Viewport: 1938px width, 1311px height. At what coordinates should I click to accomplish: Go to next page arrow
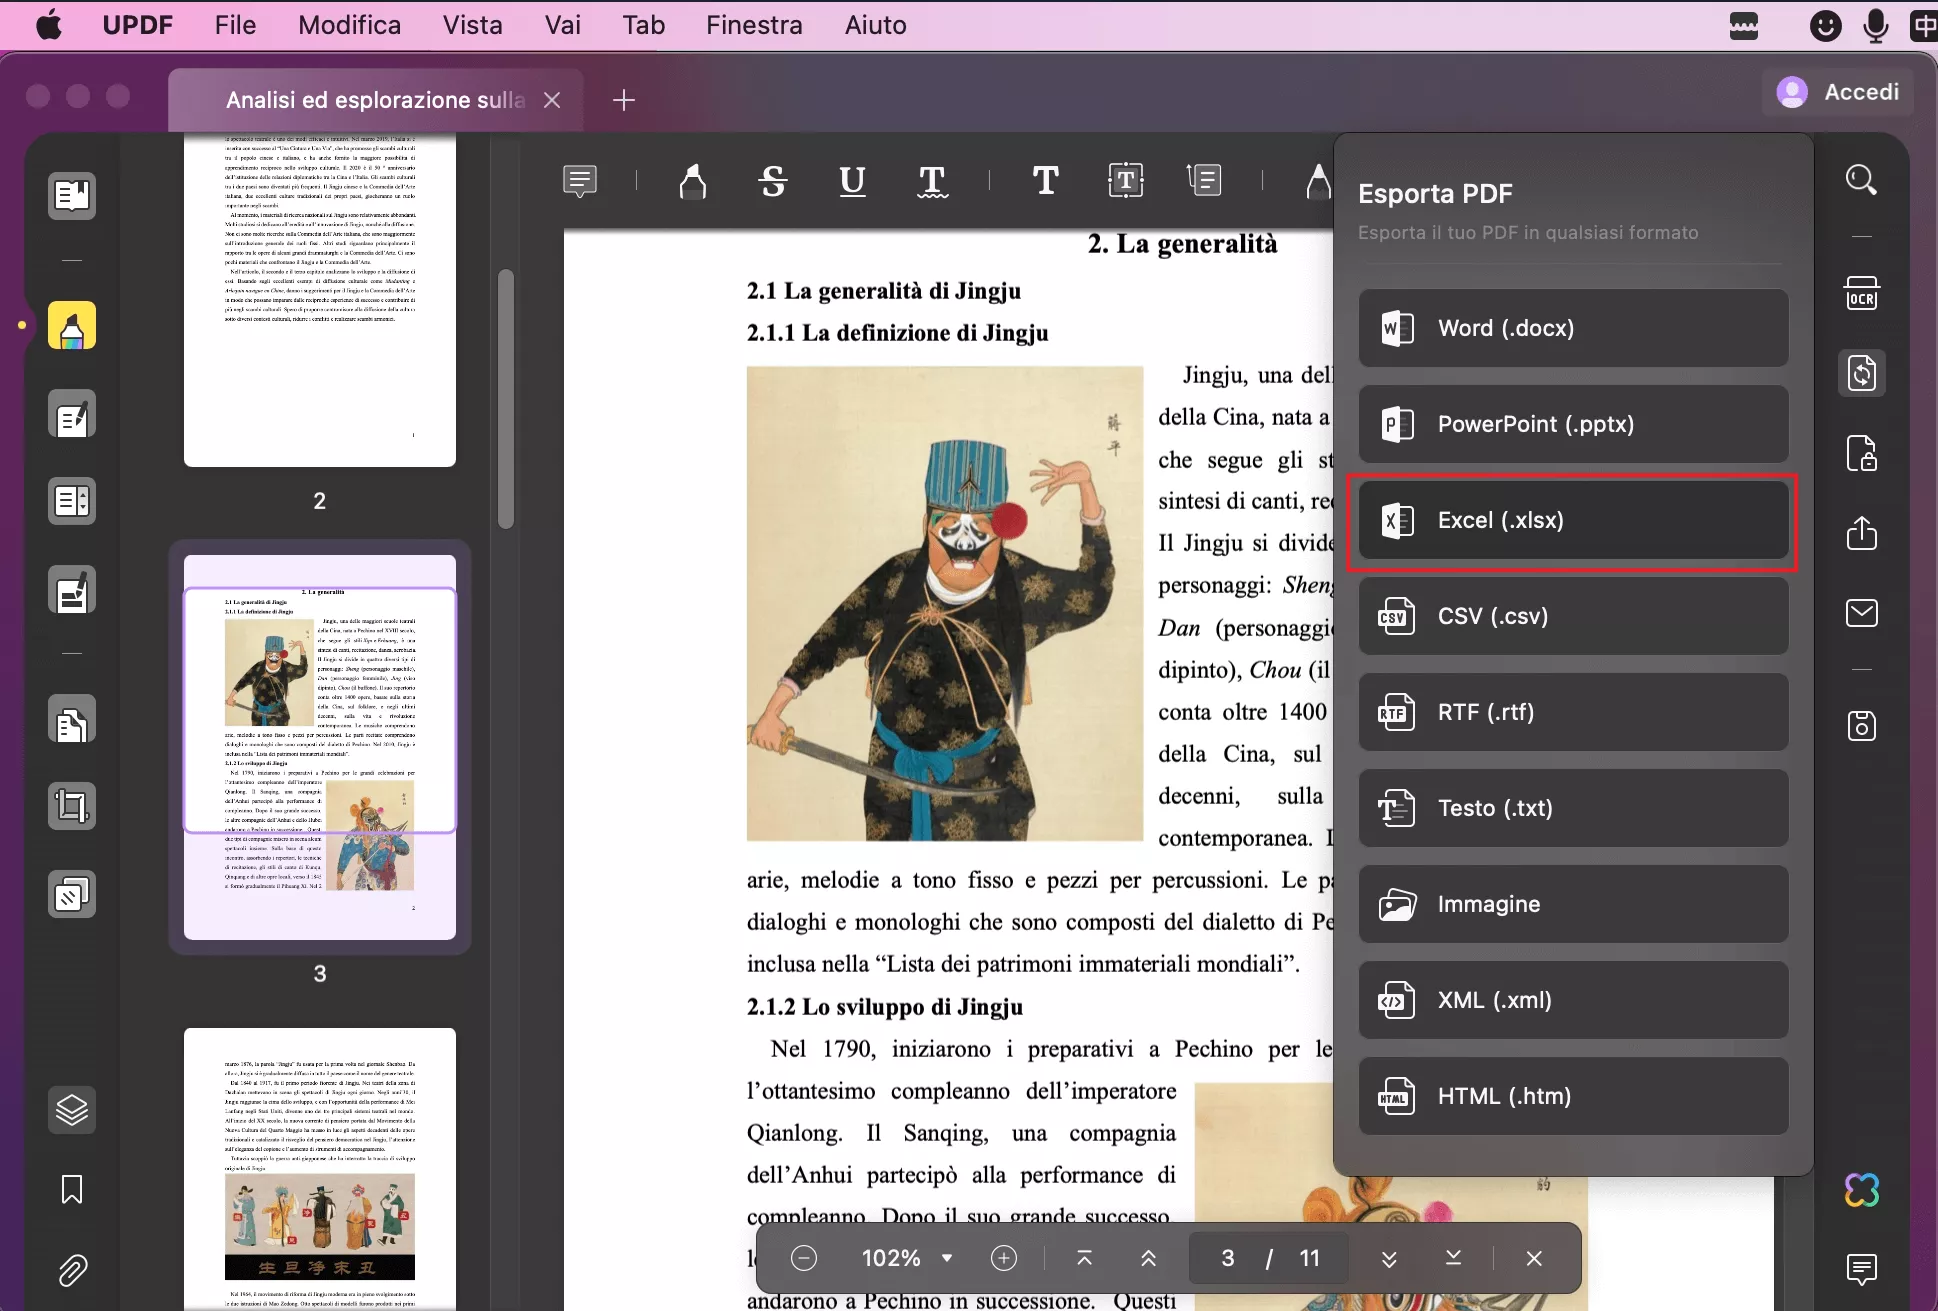[x=1389, y=1258]
